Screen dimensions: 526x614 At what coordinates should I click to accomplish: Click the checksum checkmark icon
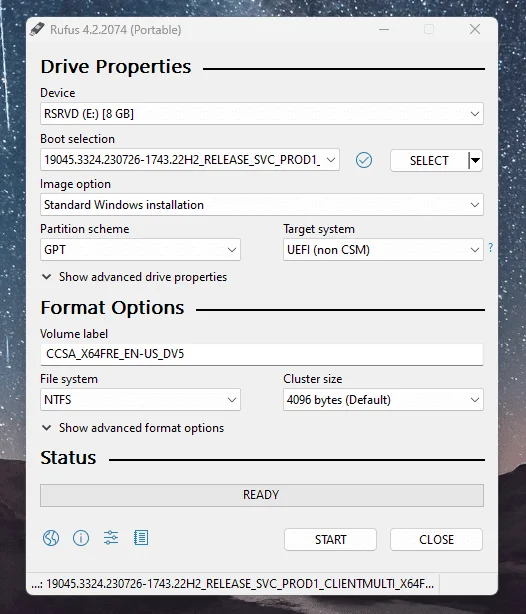point(364,160)
